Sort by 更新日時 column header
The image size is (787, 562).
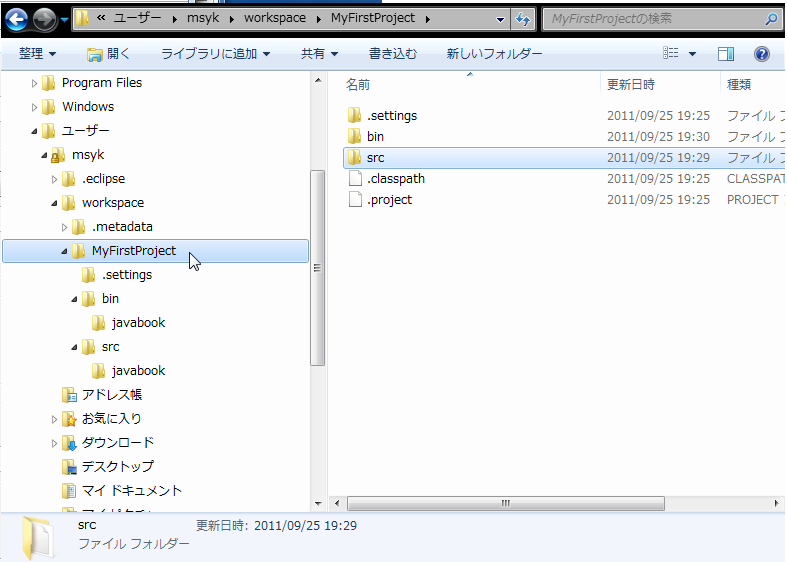(631, 85)
